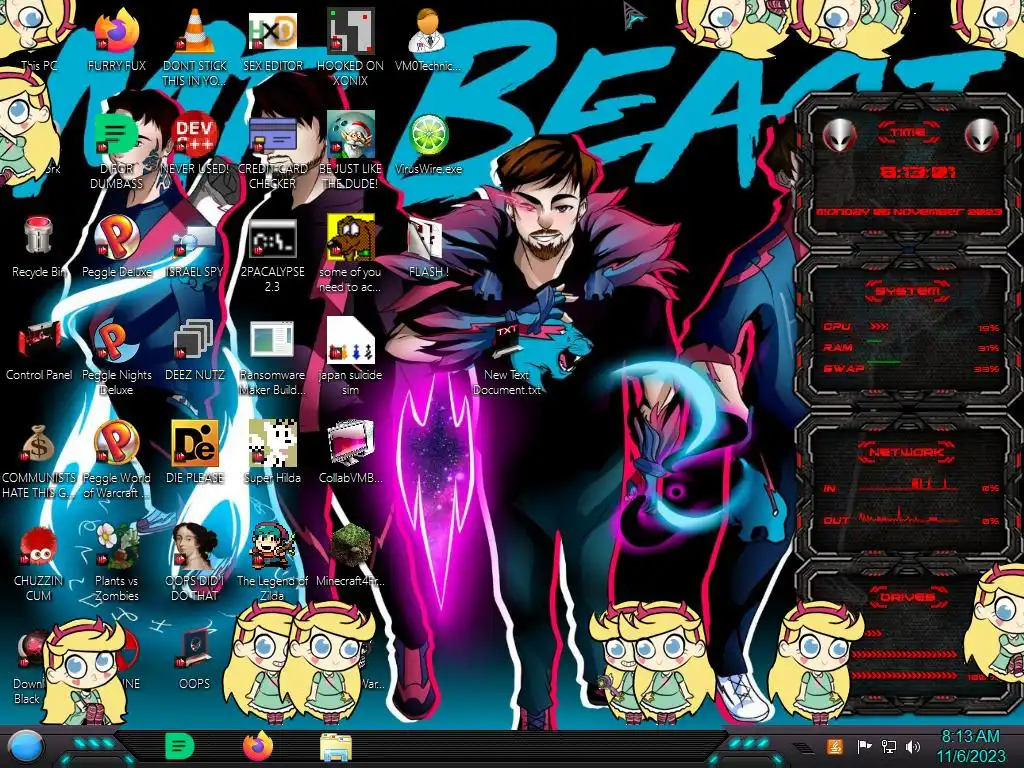
Task: Launch 2PACALYPSE 2.3 console icon
Action: [x=273, y=253]
